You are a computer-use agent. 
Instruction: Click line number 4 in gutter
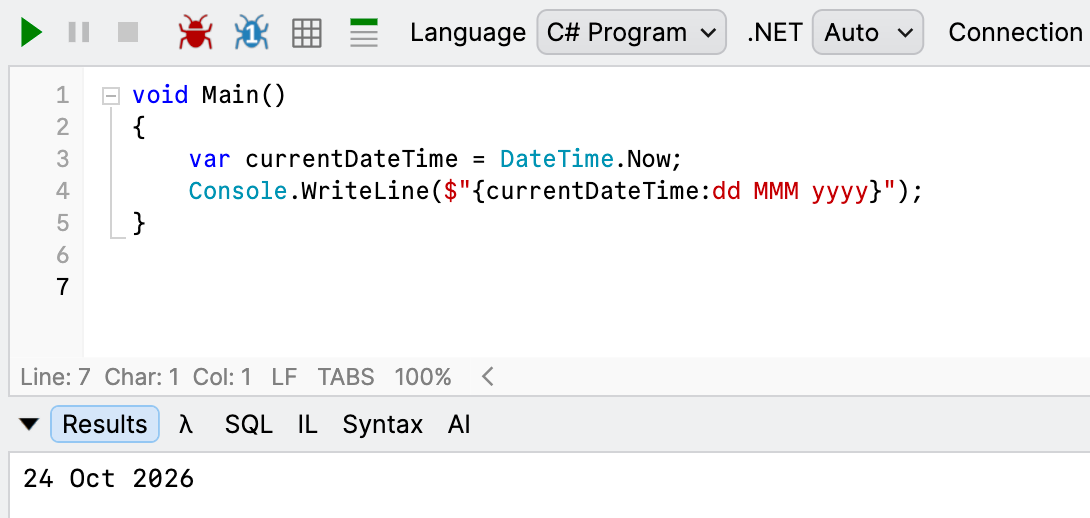[x=63, y=191]
